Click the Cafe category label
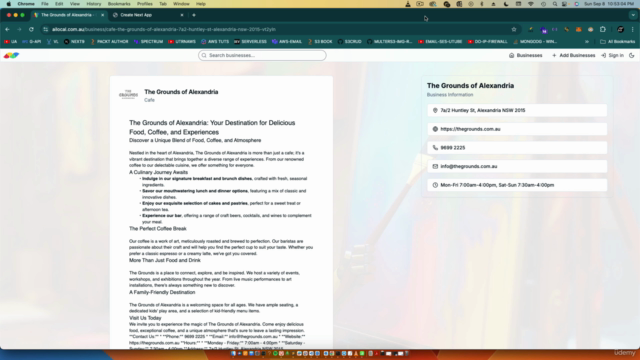Viewport: 640px width, 360px height. (x=149, y=100)
